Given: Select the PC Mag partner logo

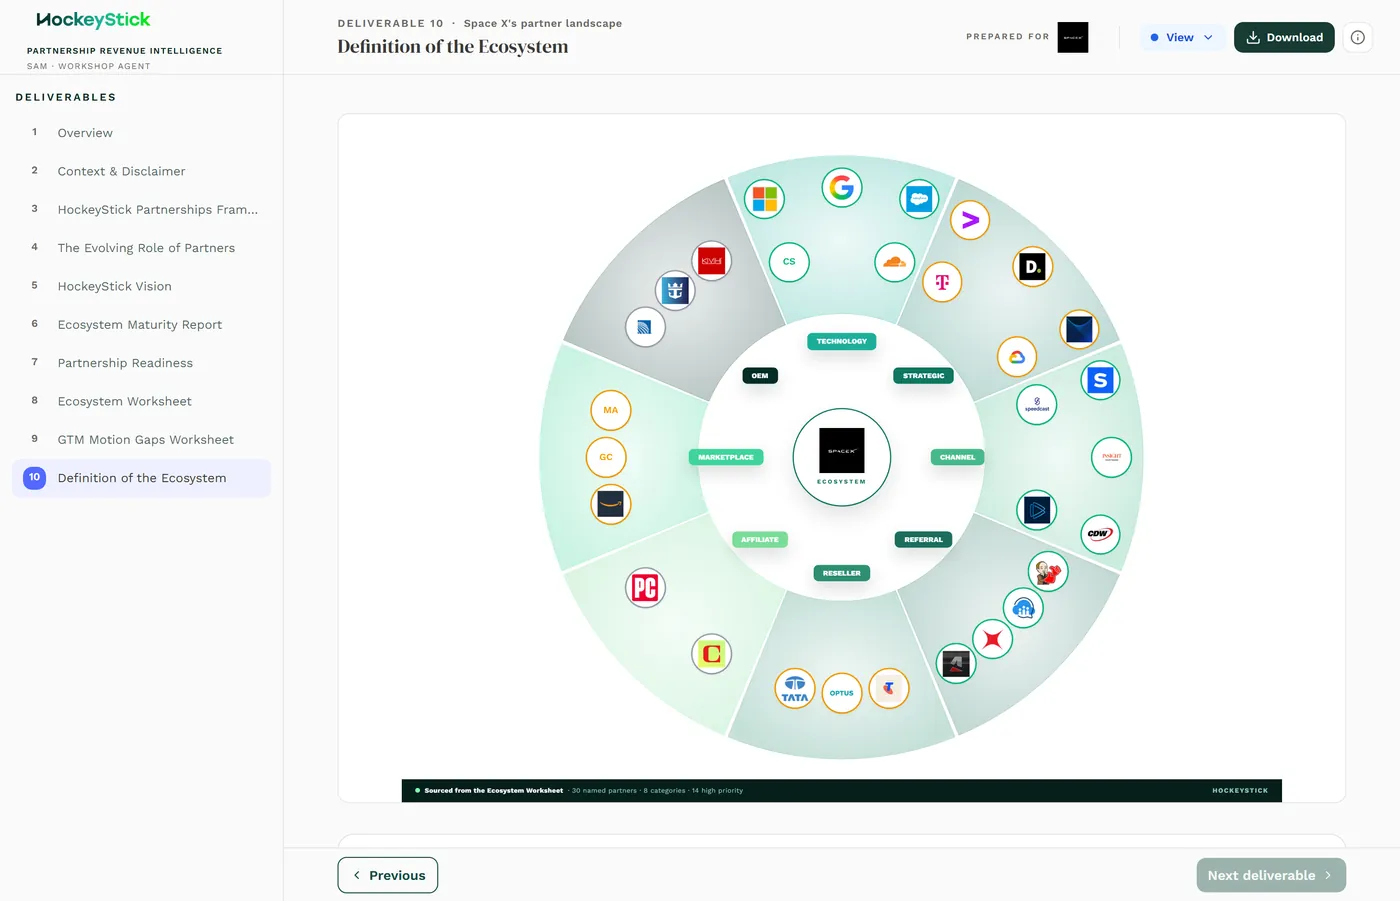Looking at the screenshot, I should click(645, 588).
